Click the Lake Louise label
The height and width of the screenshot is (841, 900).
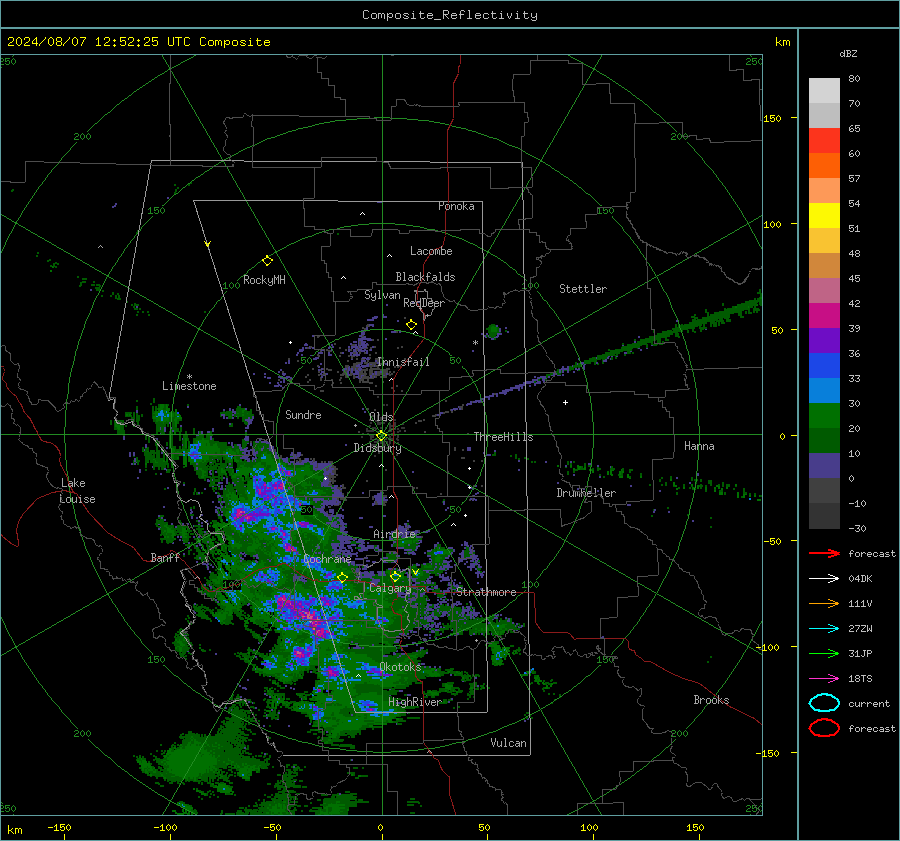77,491
